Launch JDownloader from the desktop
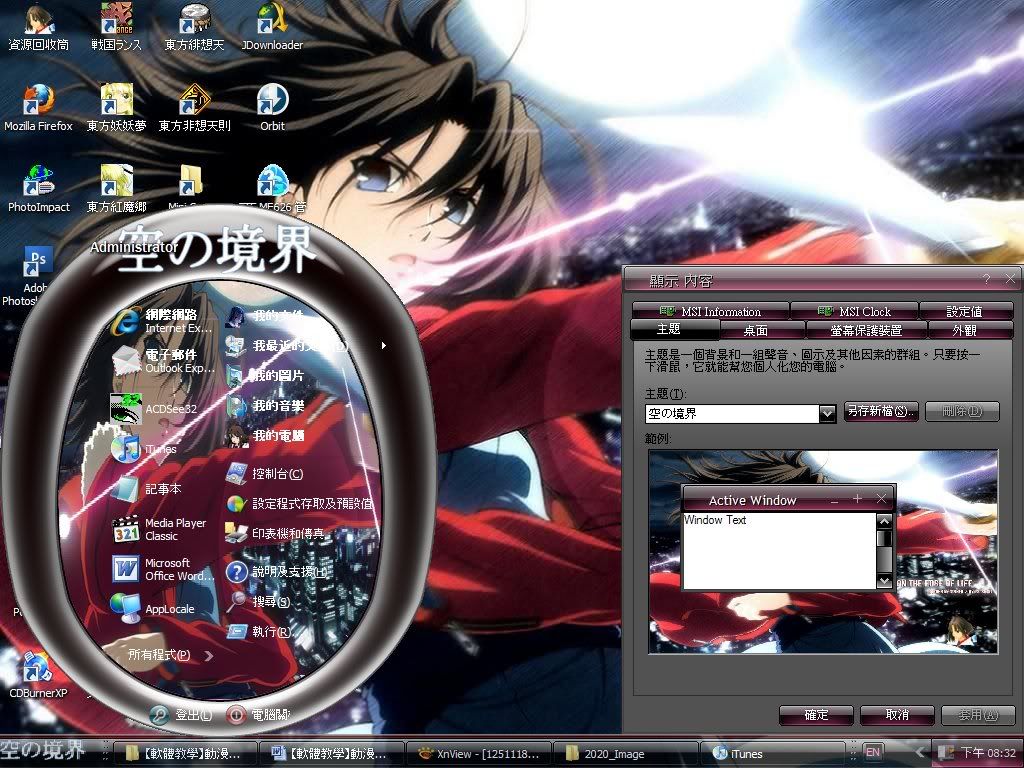 tap(272, 27)
